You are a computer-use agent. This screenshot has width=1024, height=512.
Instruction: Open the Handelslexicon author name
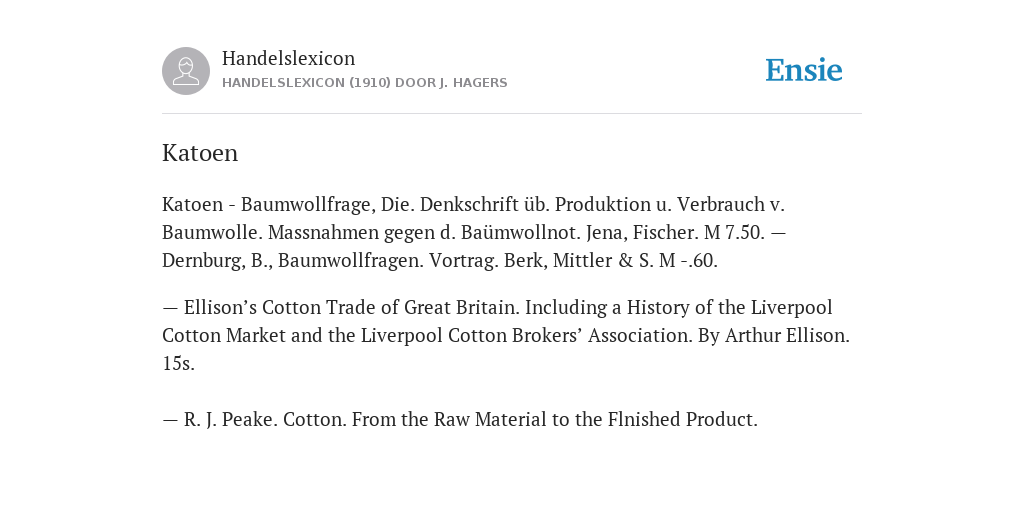(x=289, y=58)
